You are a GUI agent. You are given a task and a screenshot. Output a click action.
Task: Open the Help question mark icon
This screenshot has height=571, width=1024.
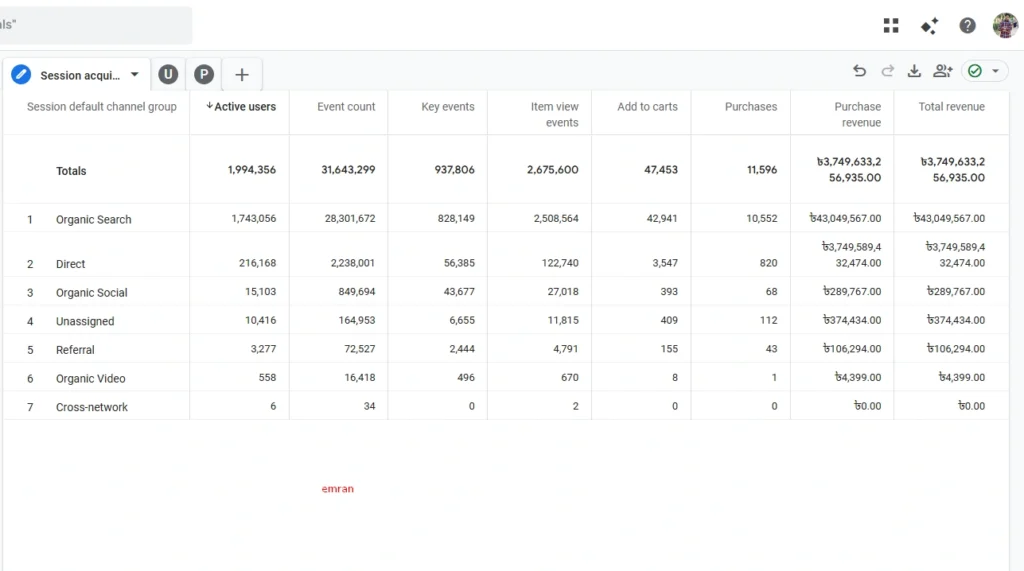(x=967, y=26)
